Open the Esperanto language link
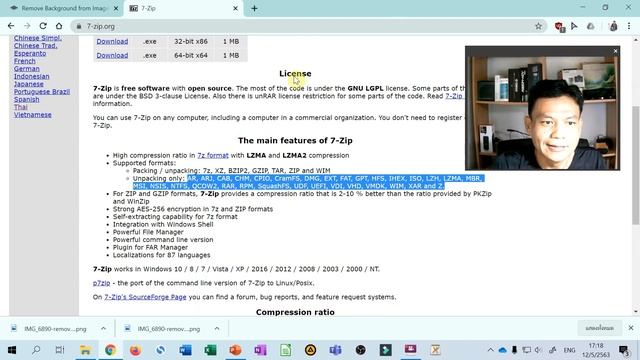Viewport: 640px width, 360px height. click(30, 53)
